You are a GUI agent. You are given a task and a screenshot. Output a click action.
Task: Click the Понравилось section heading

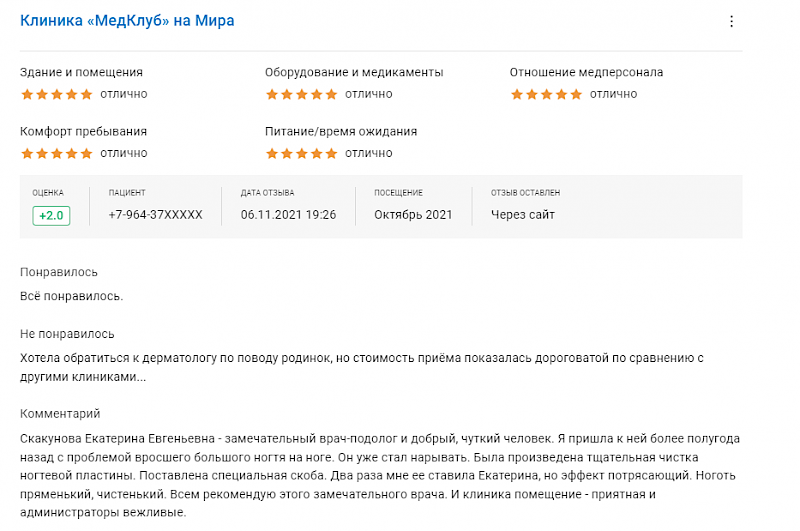click(59, 272)
